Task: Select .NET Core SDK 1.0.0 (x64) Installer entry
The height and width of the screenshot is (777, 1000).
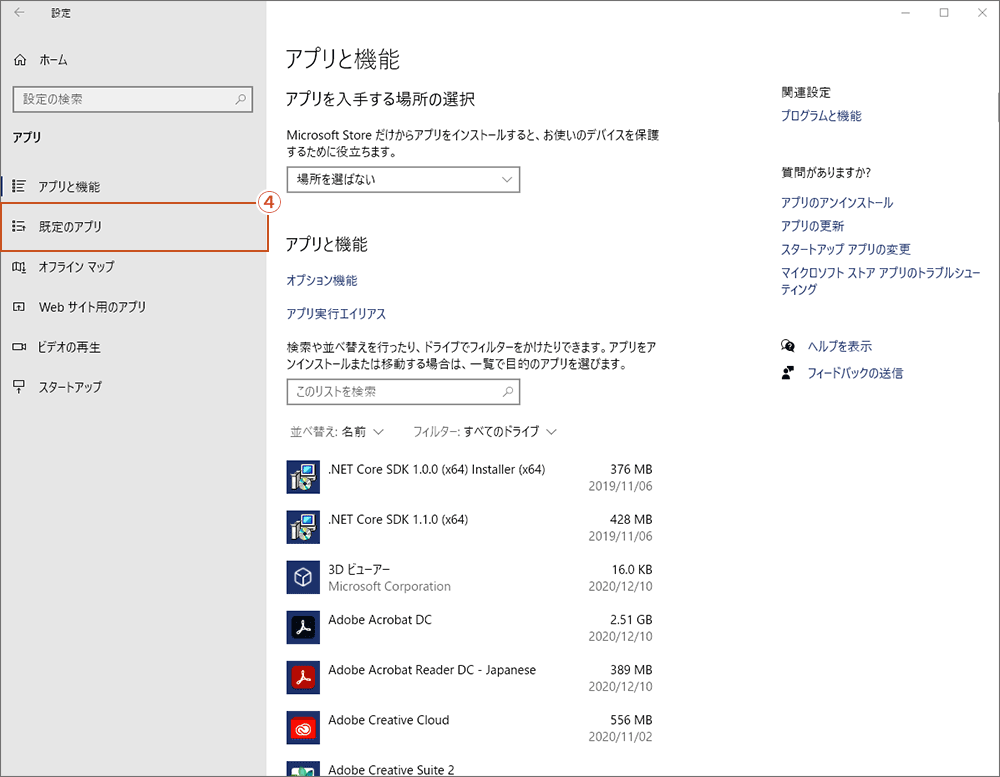Action: (470, 477)
